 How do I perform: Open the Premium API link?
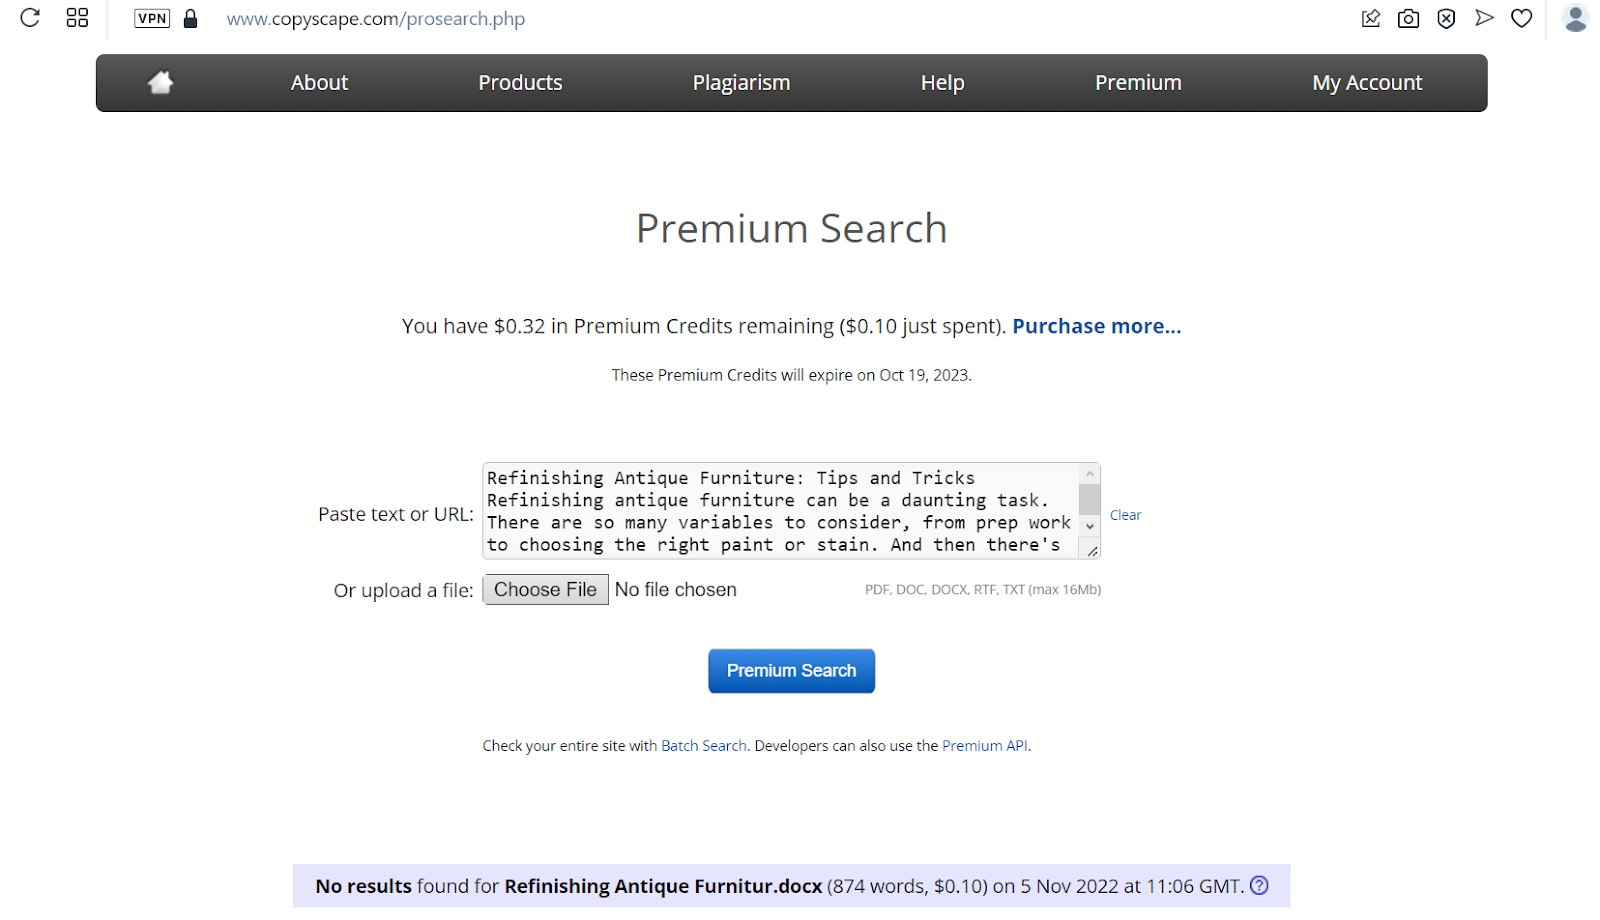point(985,746)
